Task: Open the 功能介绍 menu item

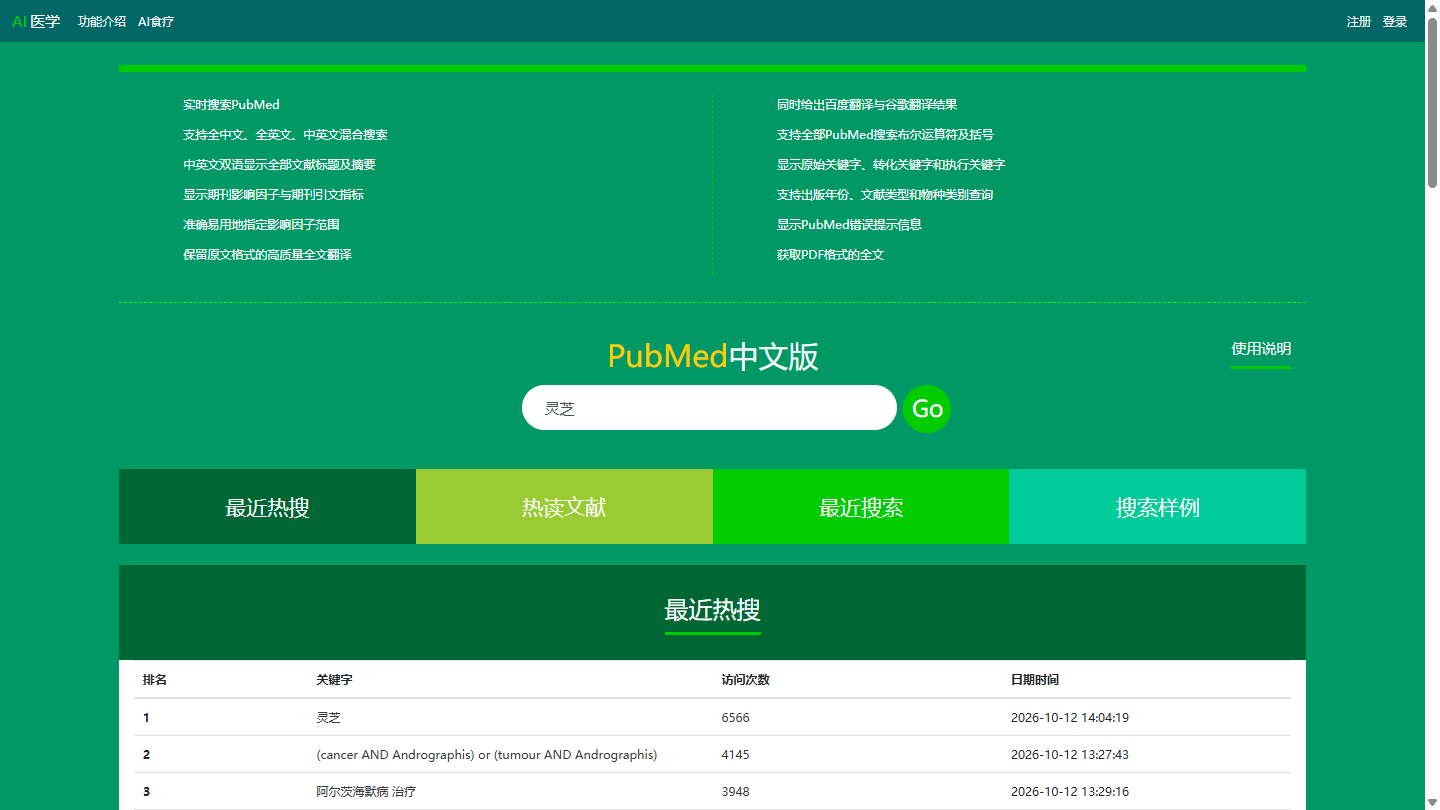Action: pyautogui.click(x=102, y=21)
